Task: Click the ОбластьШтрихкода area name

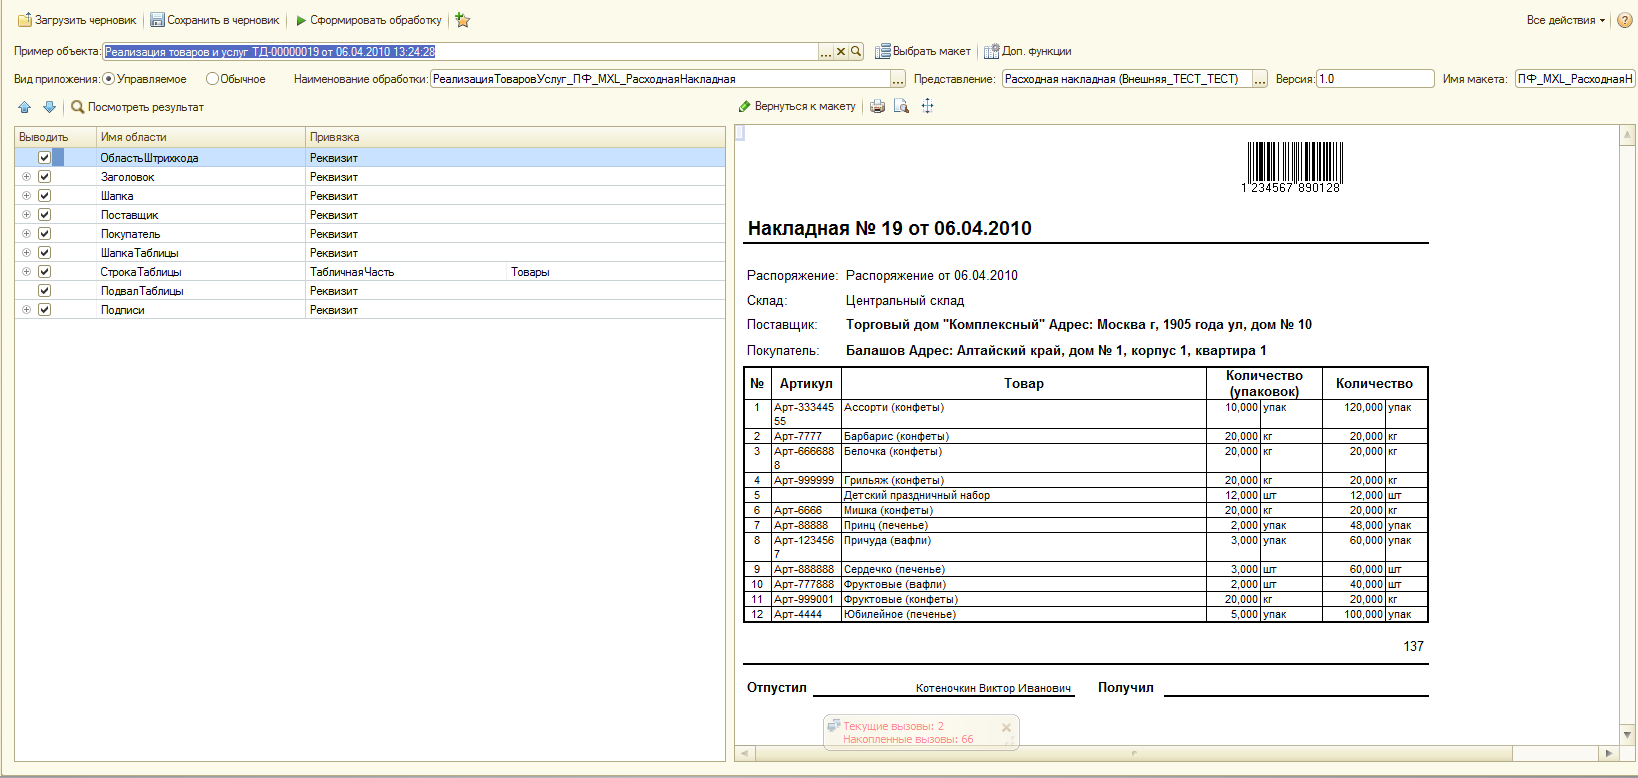Action: 149,158
